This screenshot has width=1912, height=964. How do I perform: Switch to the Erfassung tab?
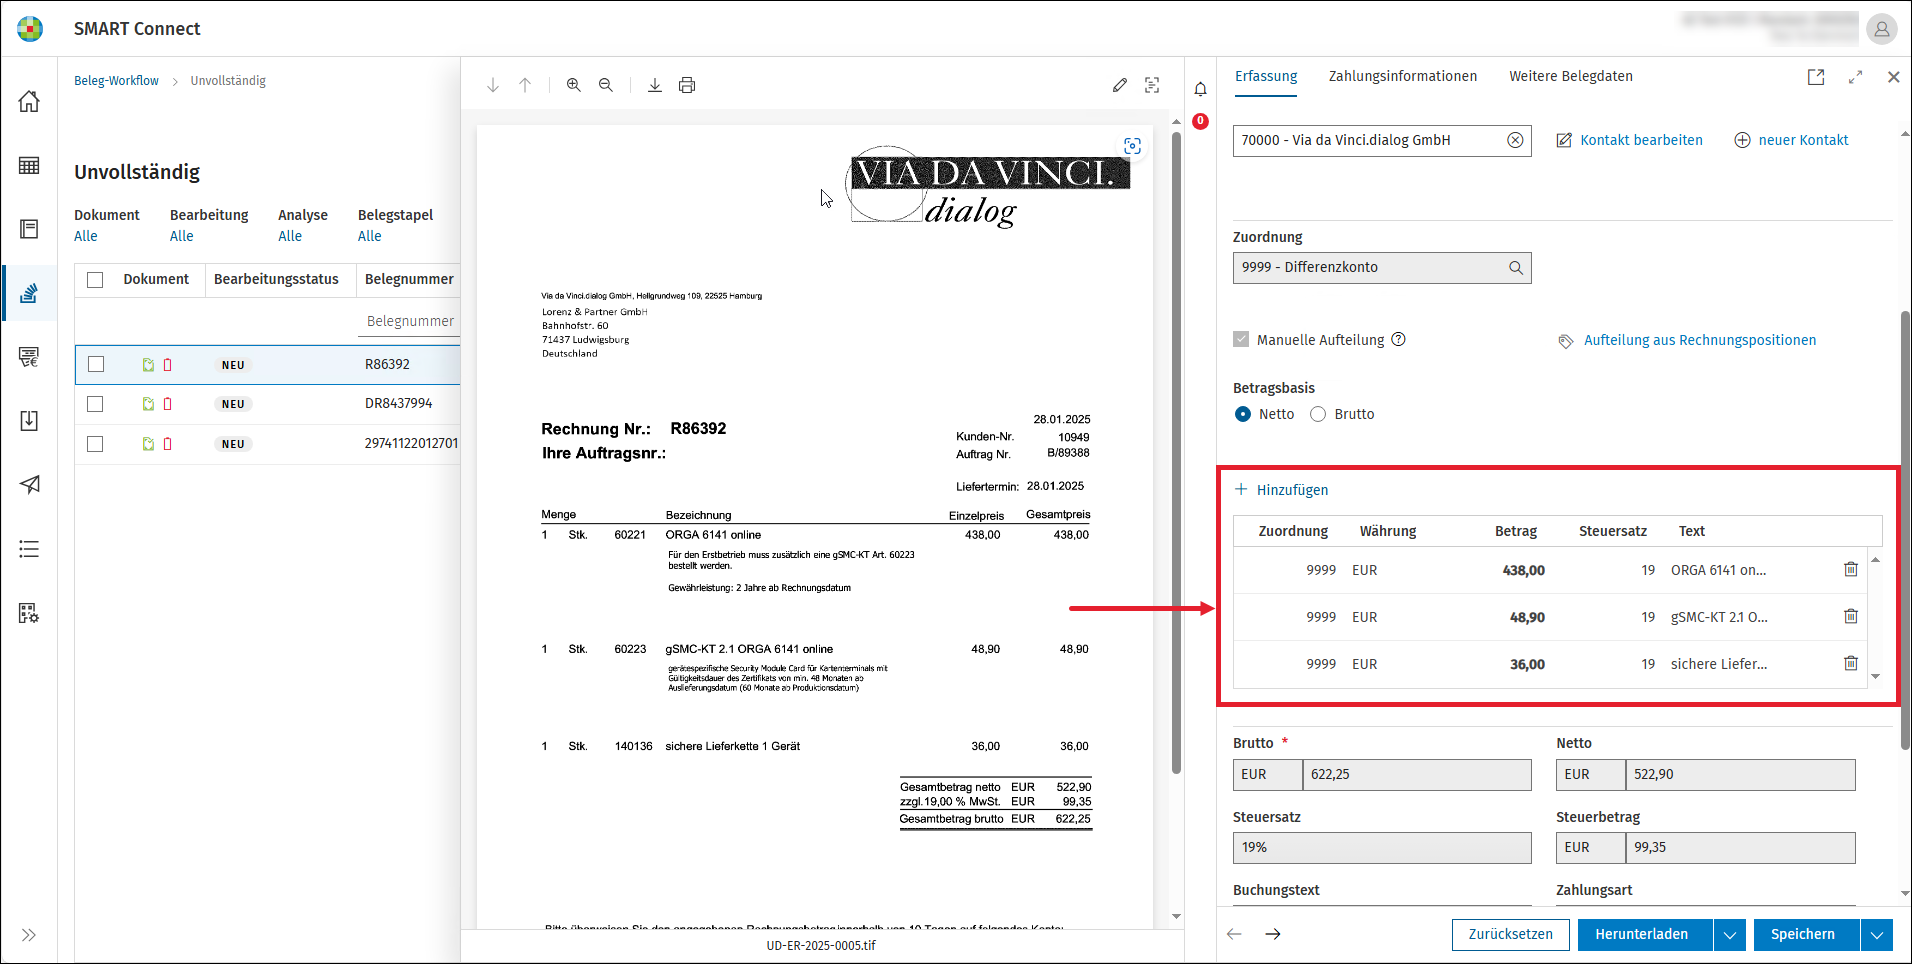tap(1266, 76)
